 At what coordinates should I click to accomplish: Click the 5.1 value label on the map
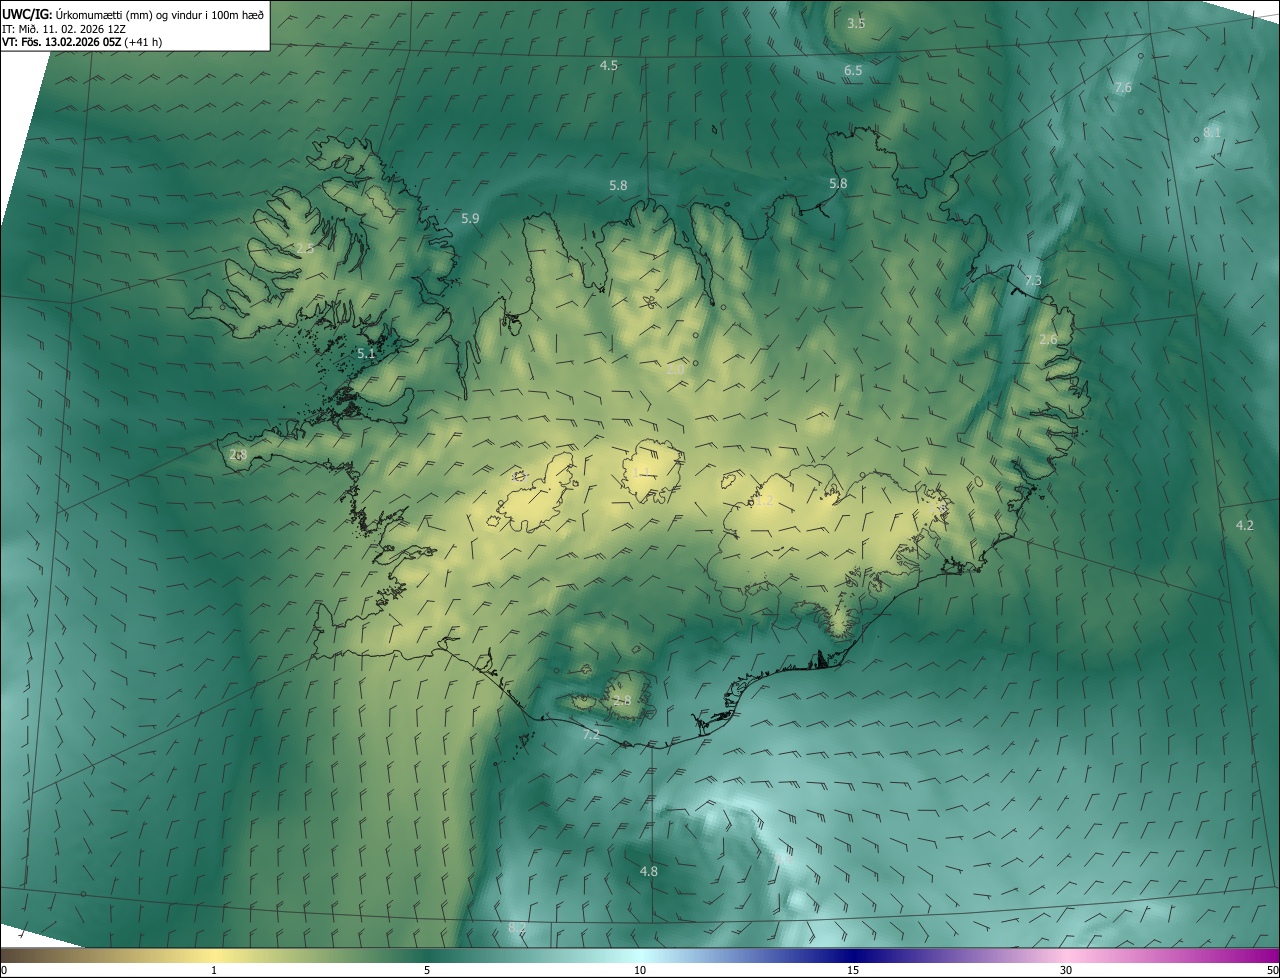(x=366, y=353)
